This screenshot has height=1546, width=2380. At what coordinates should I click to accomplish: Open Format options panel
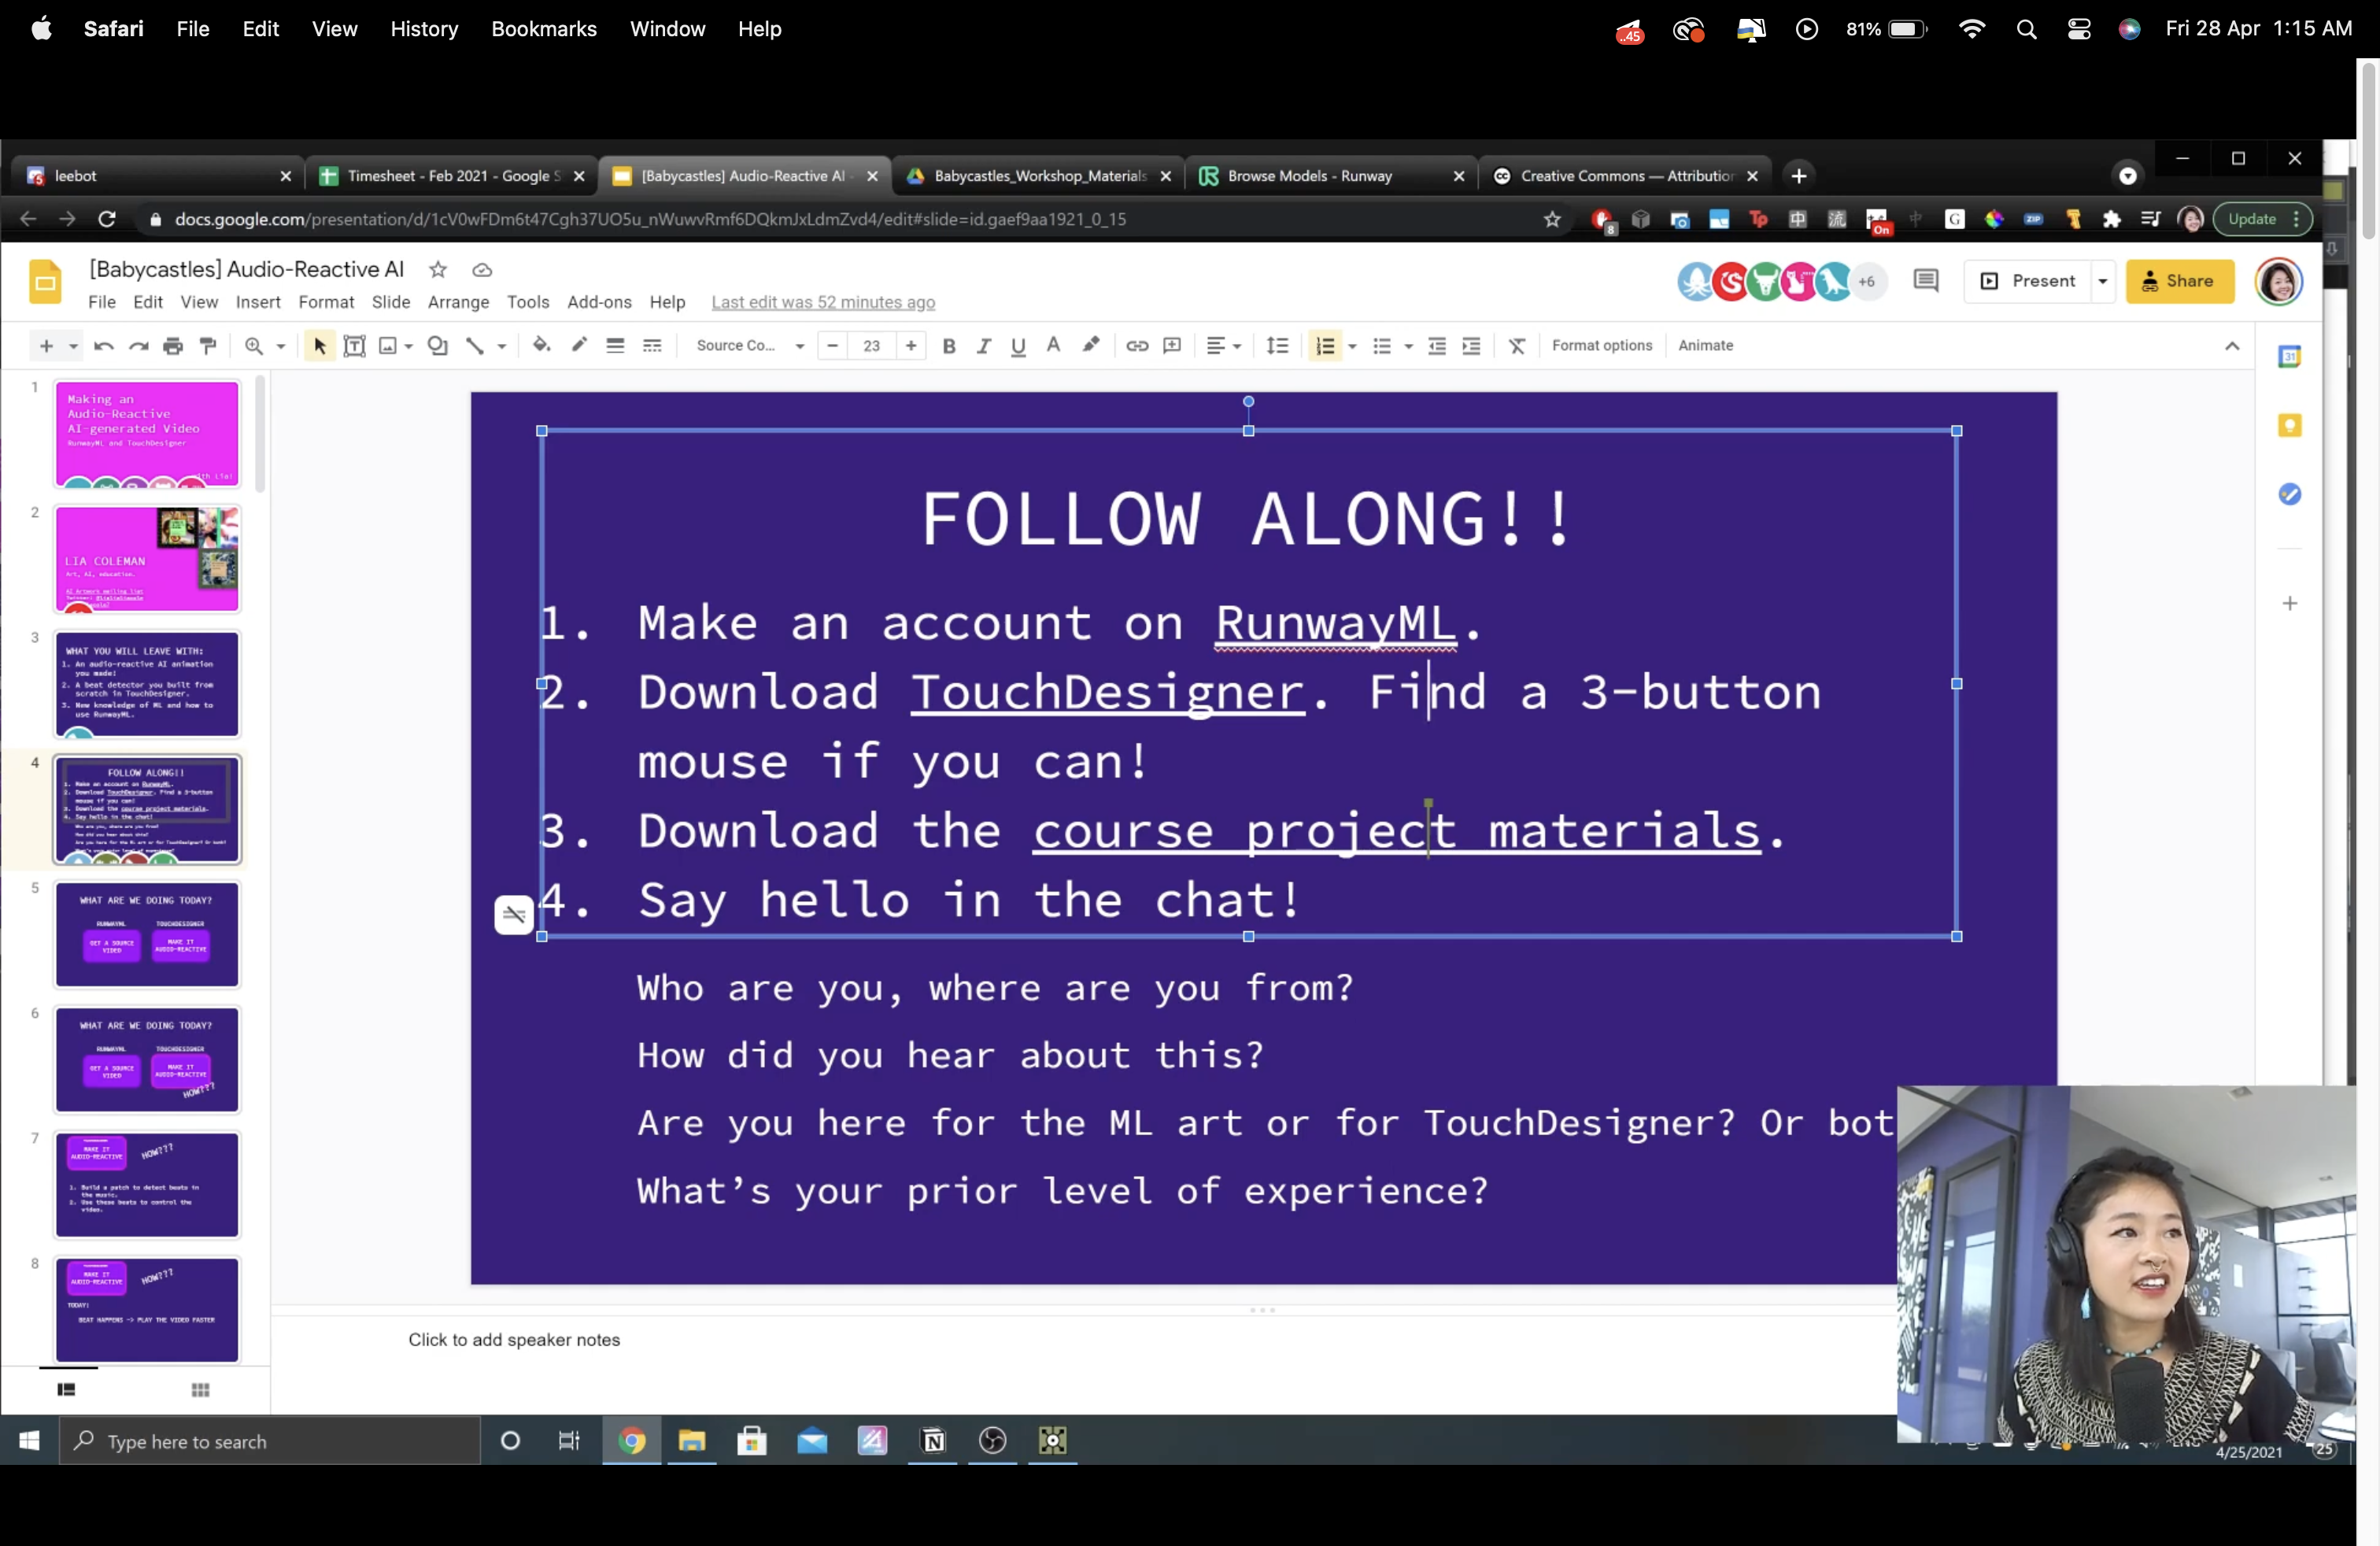tap(1602, 346)
